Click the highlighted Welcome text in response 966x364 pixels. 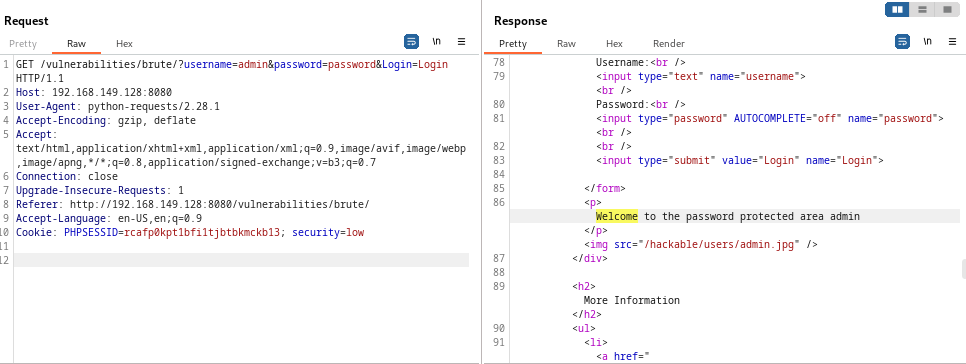tap(617, 216)
